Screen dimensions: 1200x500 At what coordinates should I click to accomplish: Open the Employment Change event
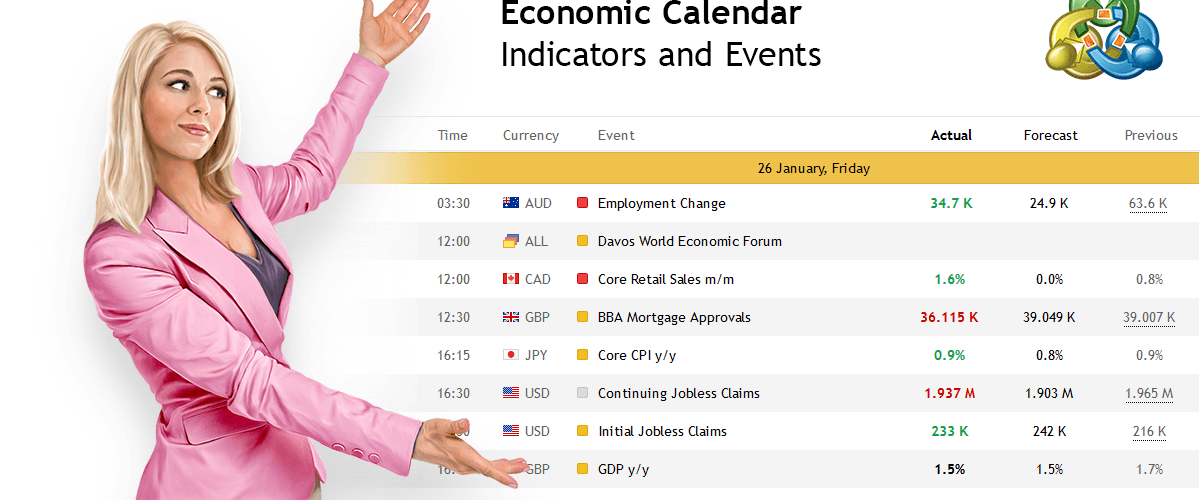click(661, 203)
